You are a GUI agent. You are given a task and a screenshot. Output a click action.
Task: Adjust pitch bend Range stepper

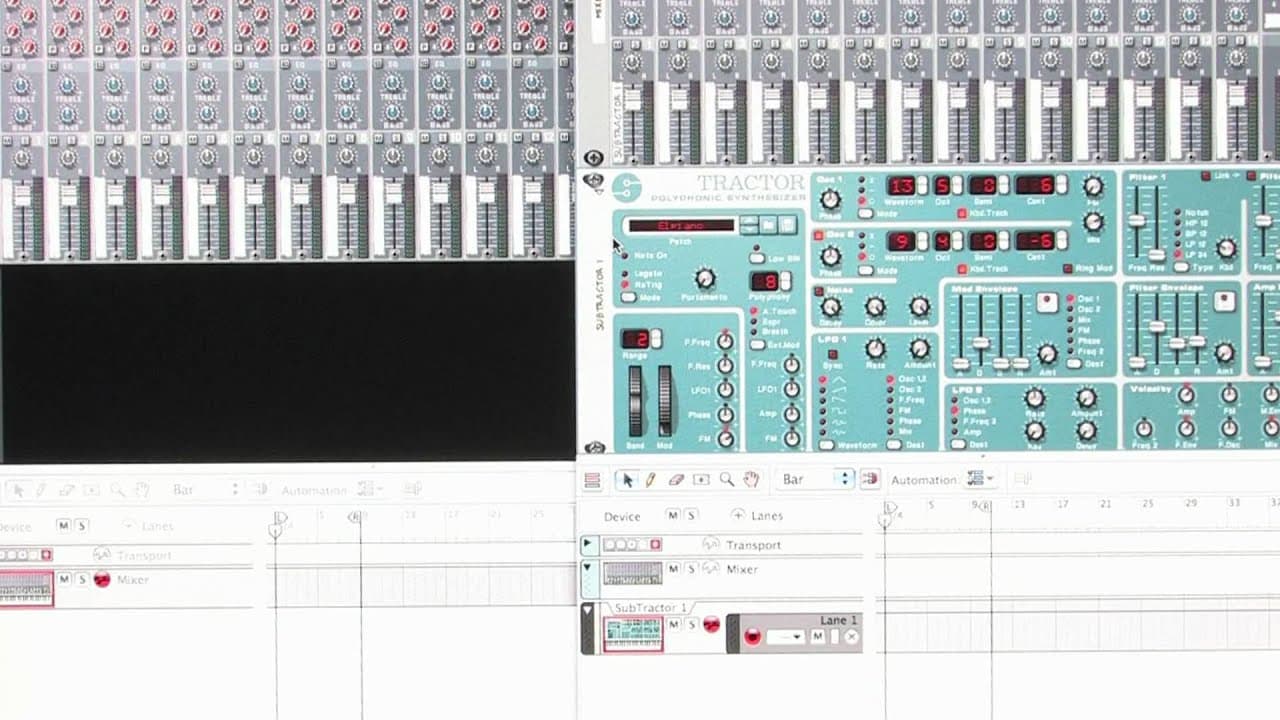(x=656, y=339)
